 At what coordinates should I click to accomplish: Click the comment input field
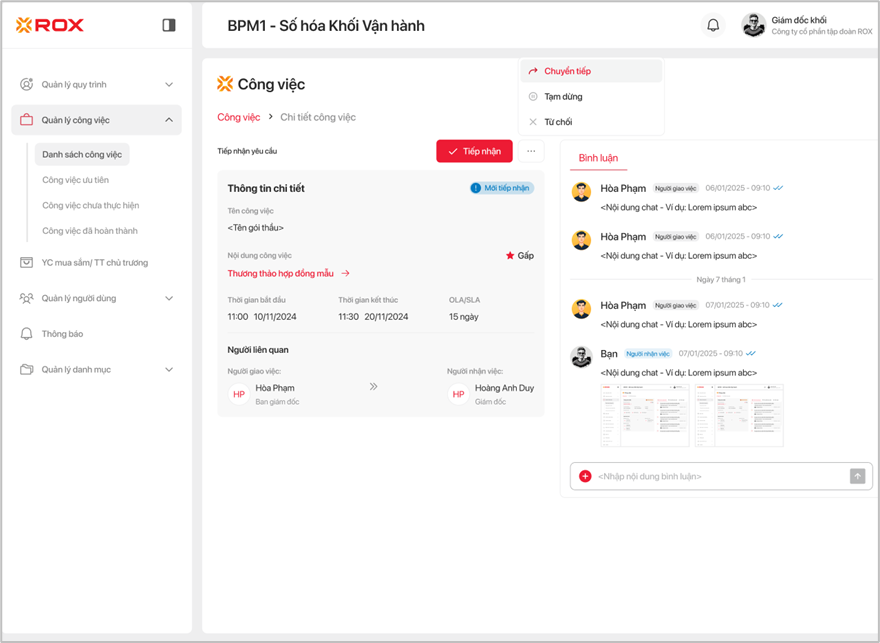[715, 476]
